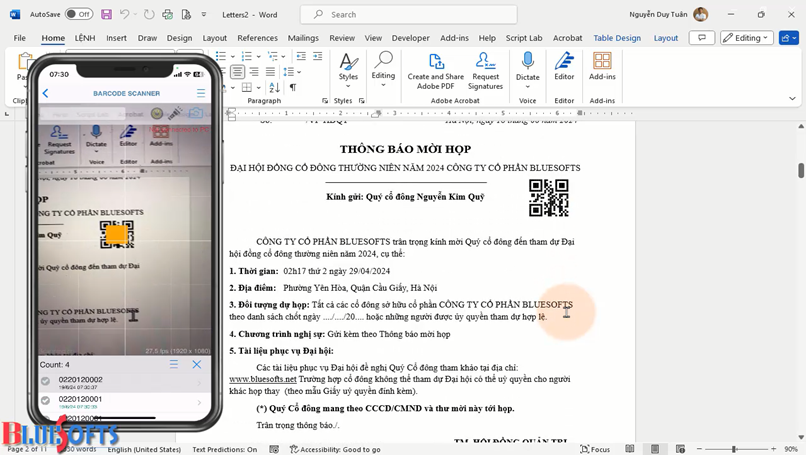Redo the last action
Screen dimensions: 806x455
point(149,14)
